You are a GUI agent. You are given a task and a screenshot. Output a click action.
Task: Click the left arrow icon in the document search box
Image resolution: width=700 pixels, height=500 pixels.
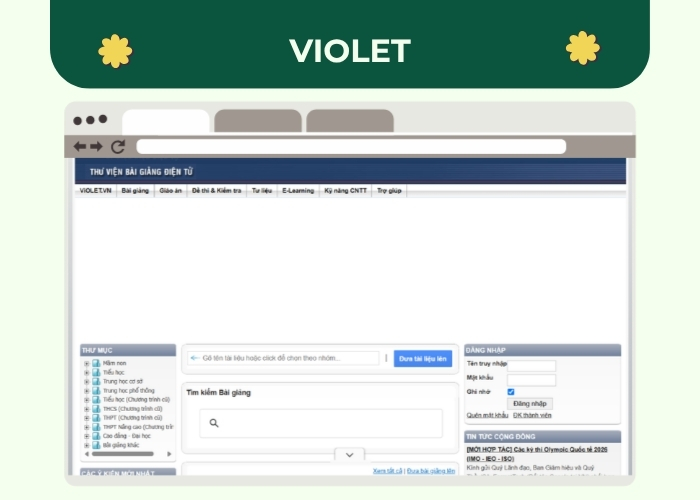click(x=194, y=358)
